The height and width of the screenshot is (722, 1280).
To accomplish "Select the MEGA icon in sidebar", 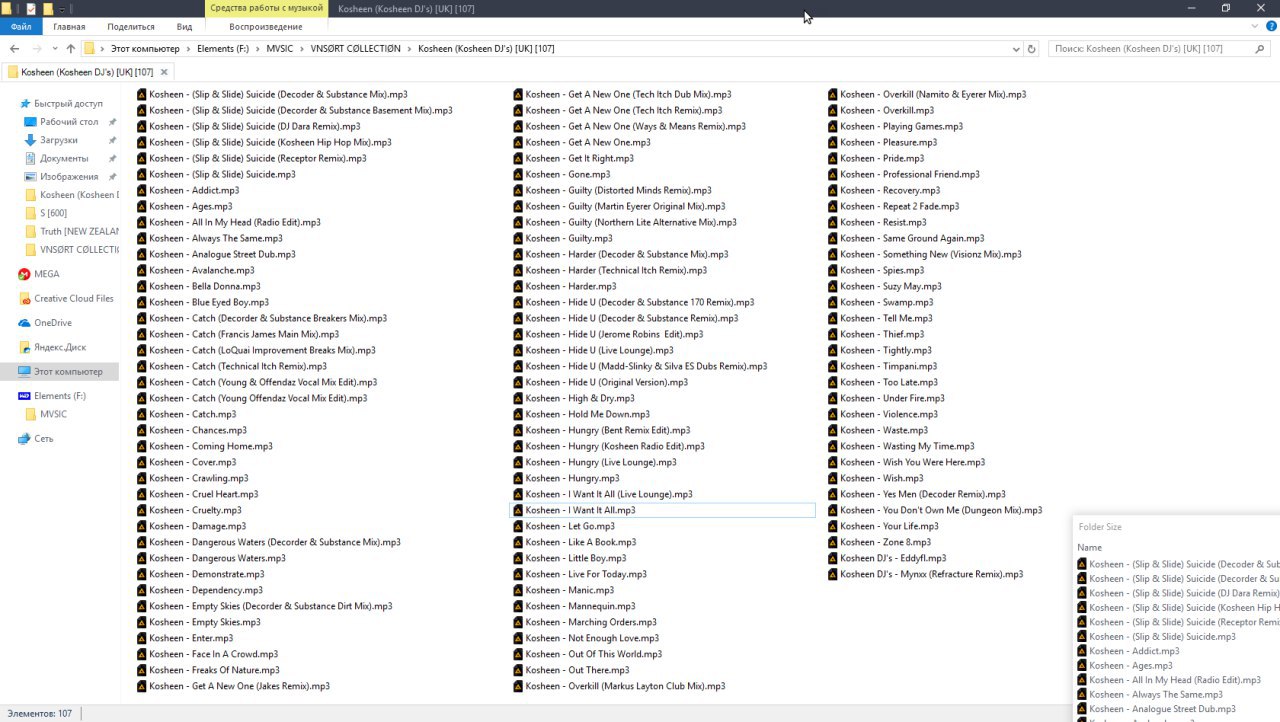I will click(x=24, y=274).
